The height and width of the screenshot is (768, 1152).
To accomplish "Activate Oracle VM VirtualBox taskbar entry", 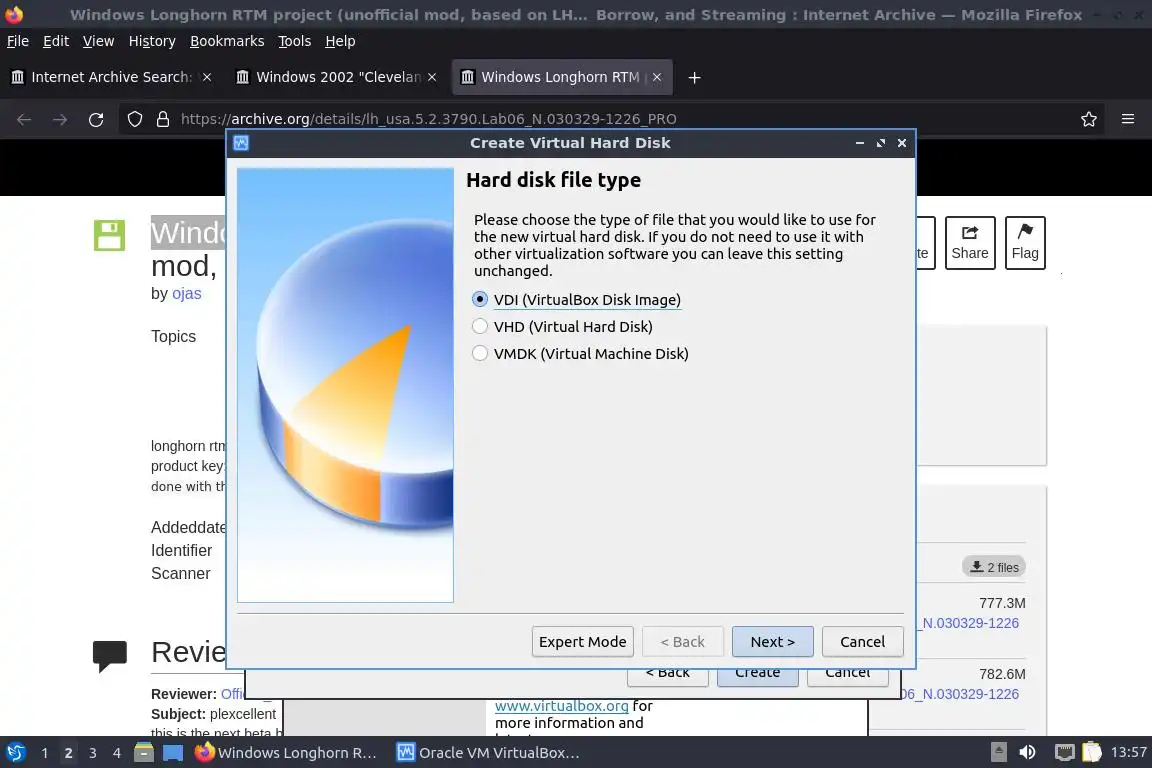I will pos(489,753).
